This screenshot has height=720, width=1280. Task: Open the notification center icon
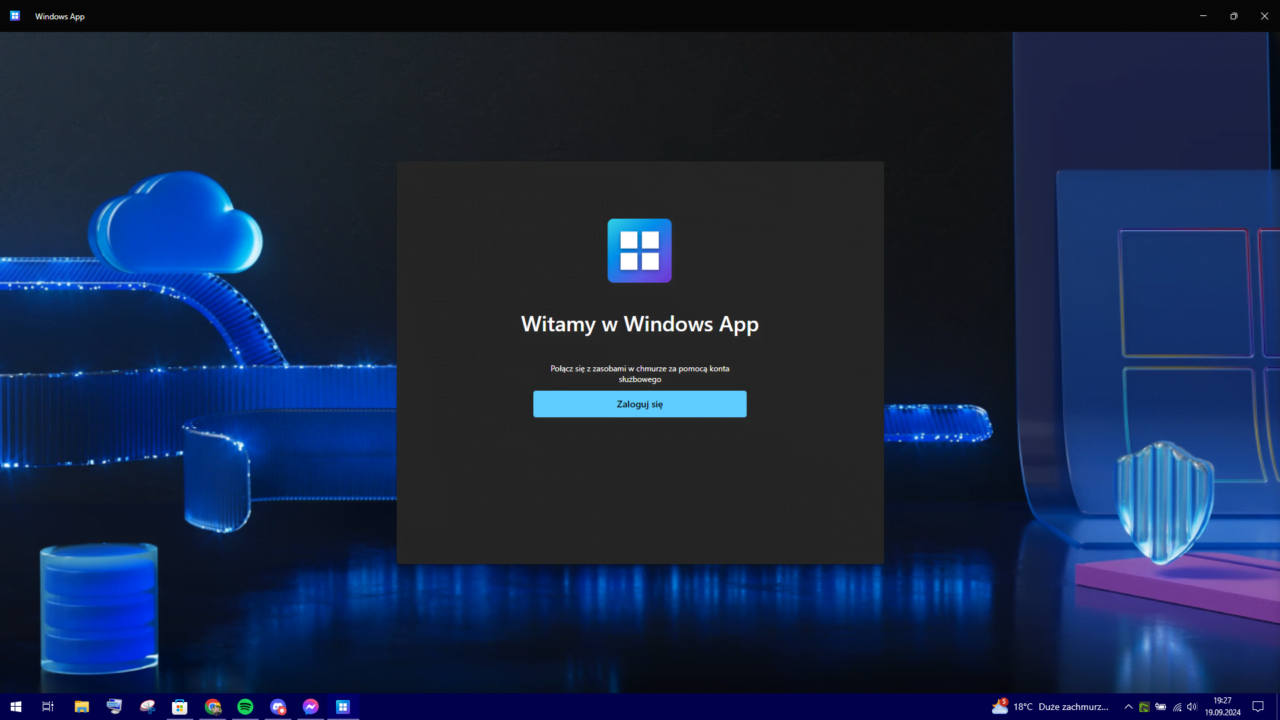click(x=1258, y=707)
